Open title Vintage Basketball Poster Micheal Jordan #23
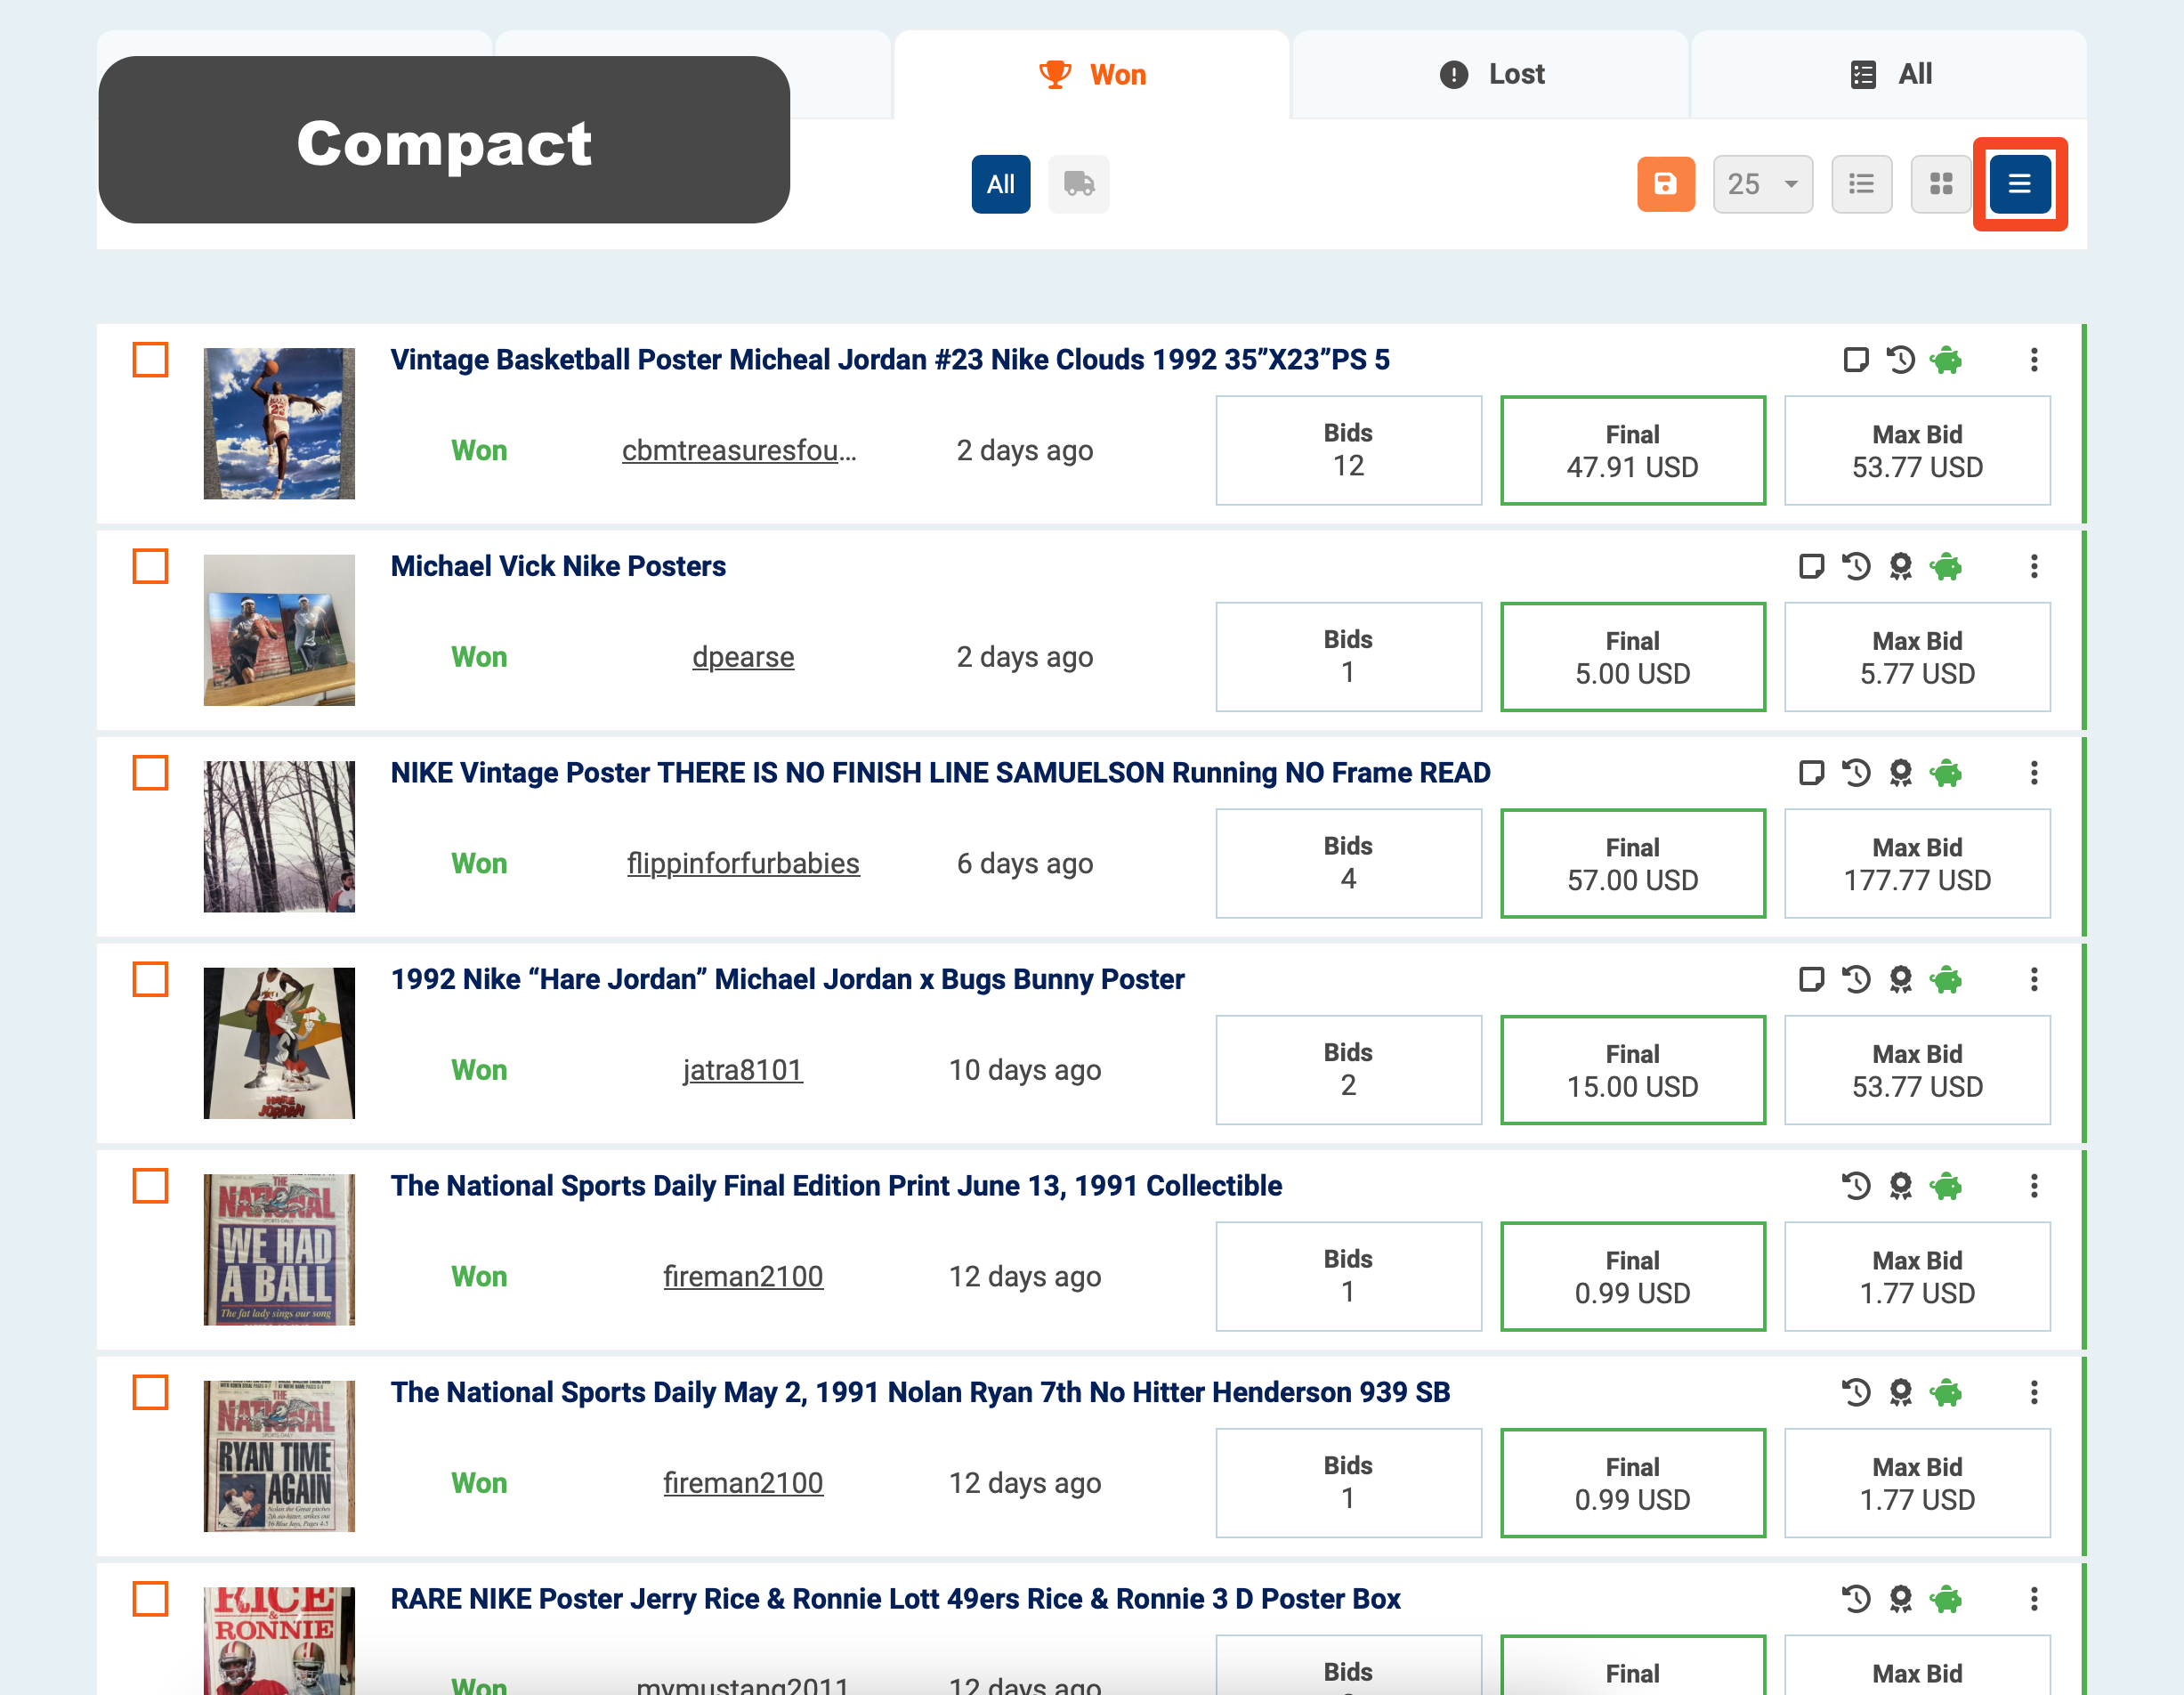 (890, 360)
